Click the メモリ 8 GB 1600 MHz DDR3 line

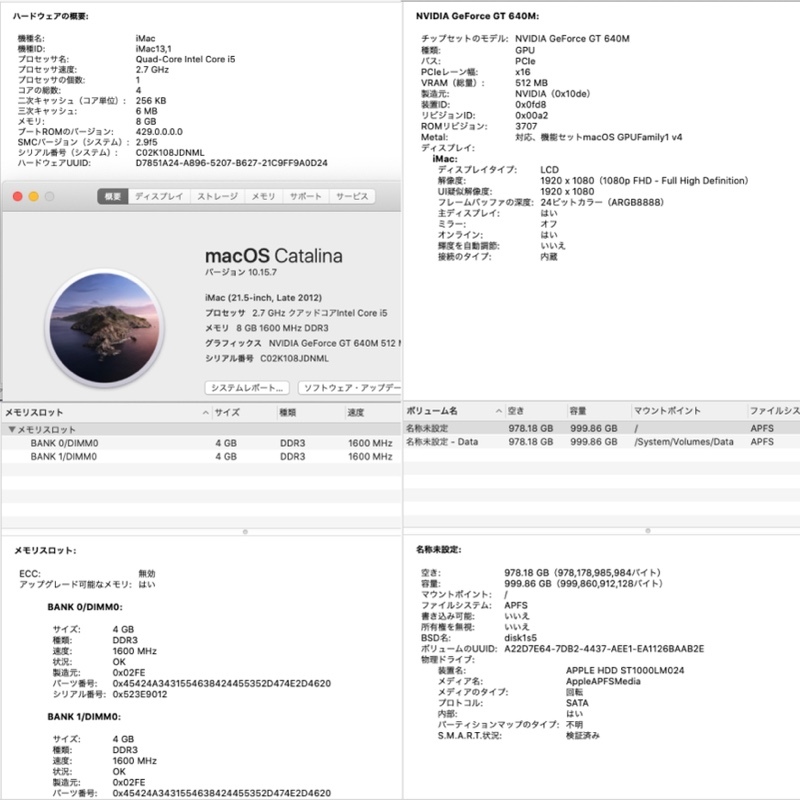coord(267,328)
